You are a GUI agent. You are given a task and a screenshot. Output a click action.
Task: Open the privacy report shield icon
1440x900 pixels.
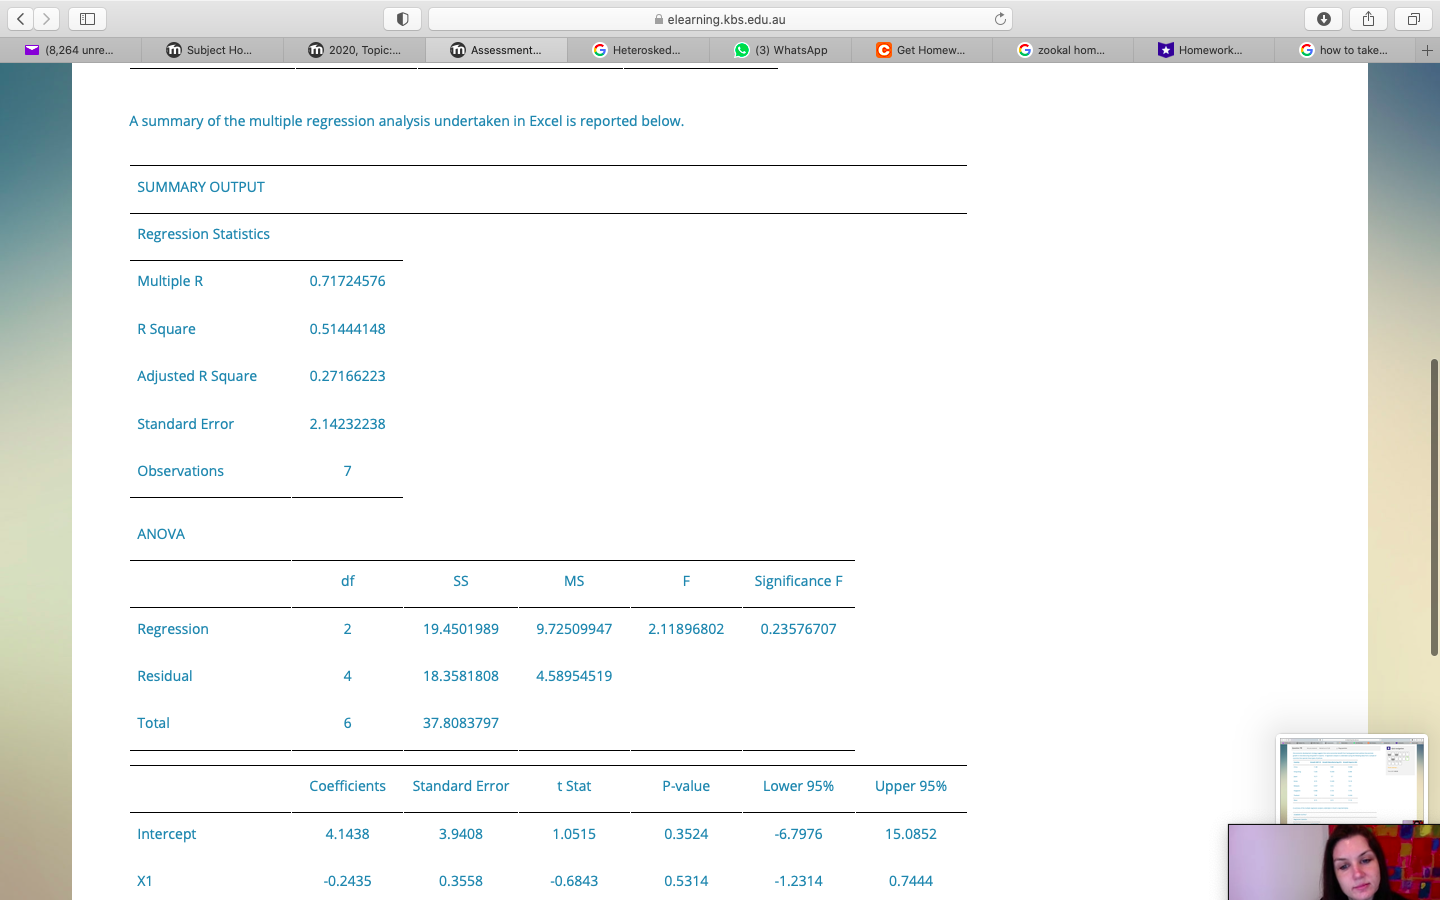pyautogui.click(x=403, y=19)
